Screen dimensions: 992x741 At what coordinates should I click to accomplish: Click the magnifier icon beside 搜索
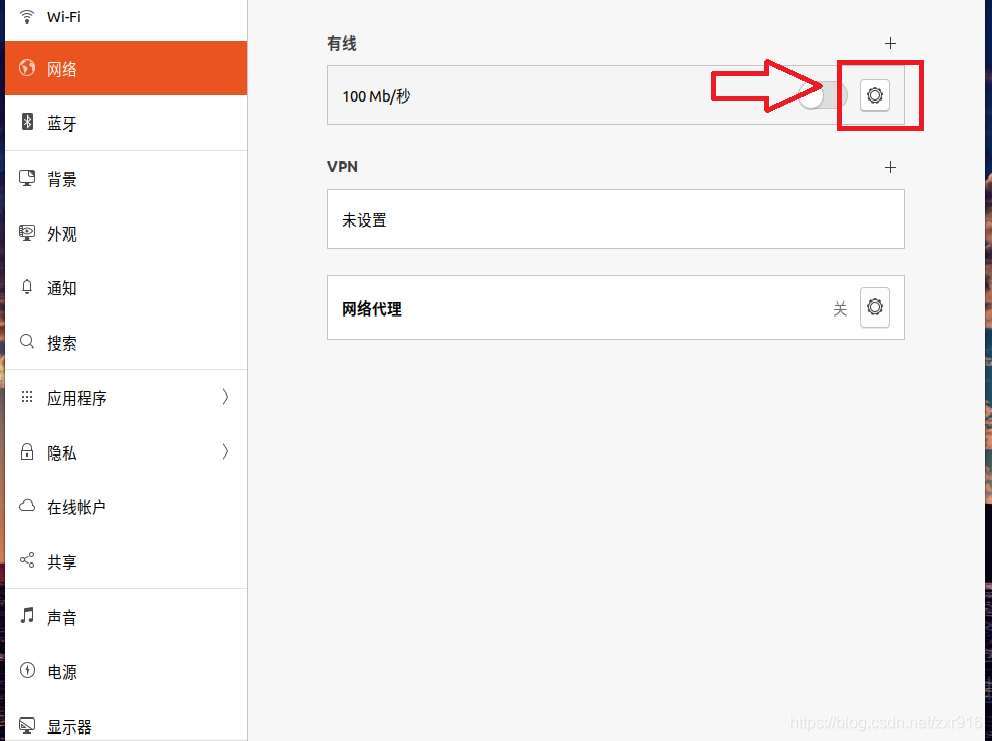[27, 342]
